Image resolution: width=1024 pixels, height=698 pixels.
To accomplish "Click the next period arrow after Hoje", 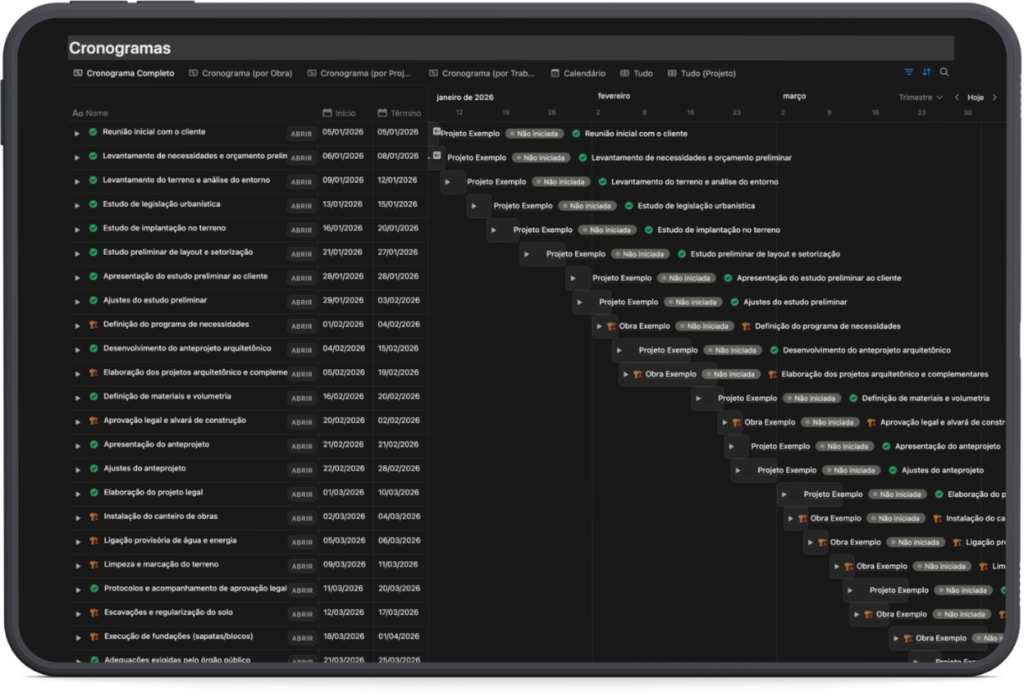I will (x=994, y=98).
